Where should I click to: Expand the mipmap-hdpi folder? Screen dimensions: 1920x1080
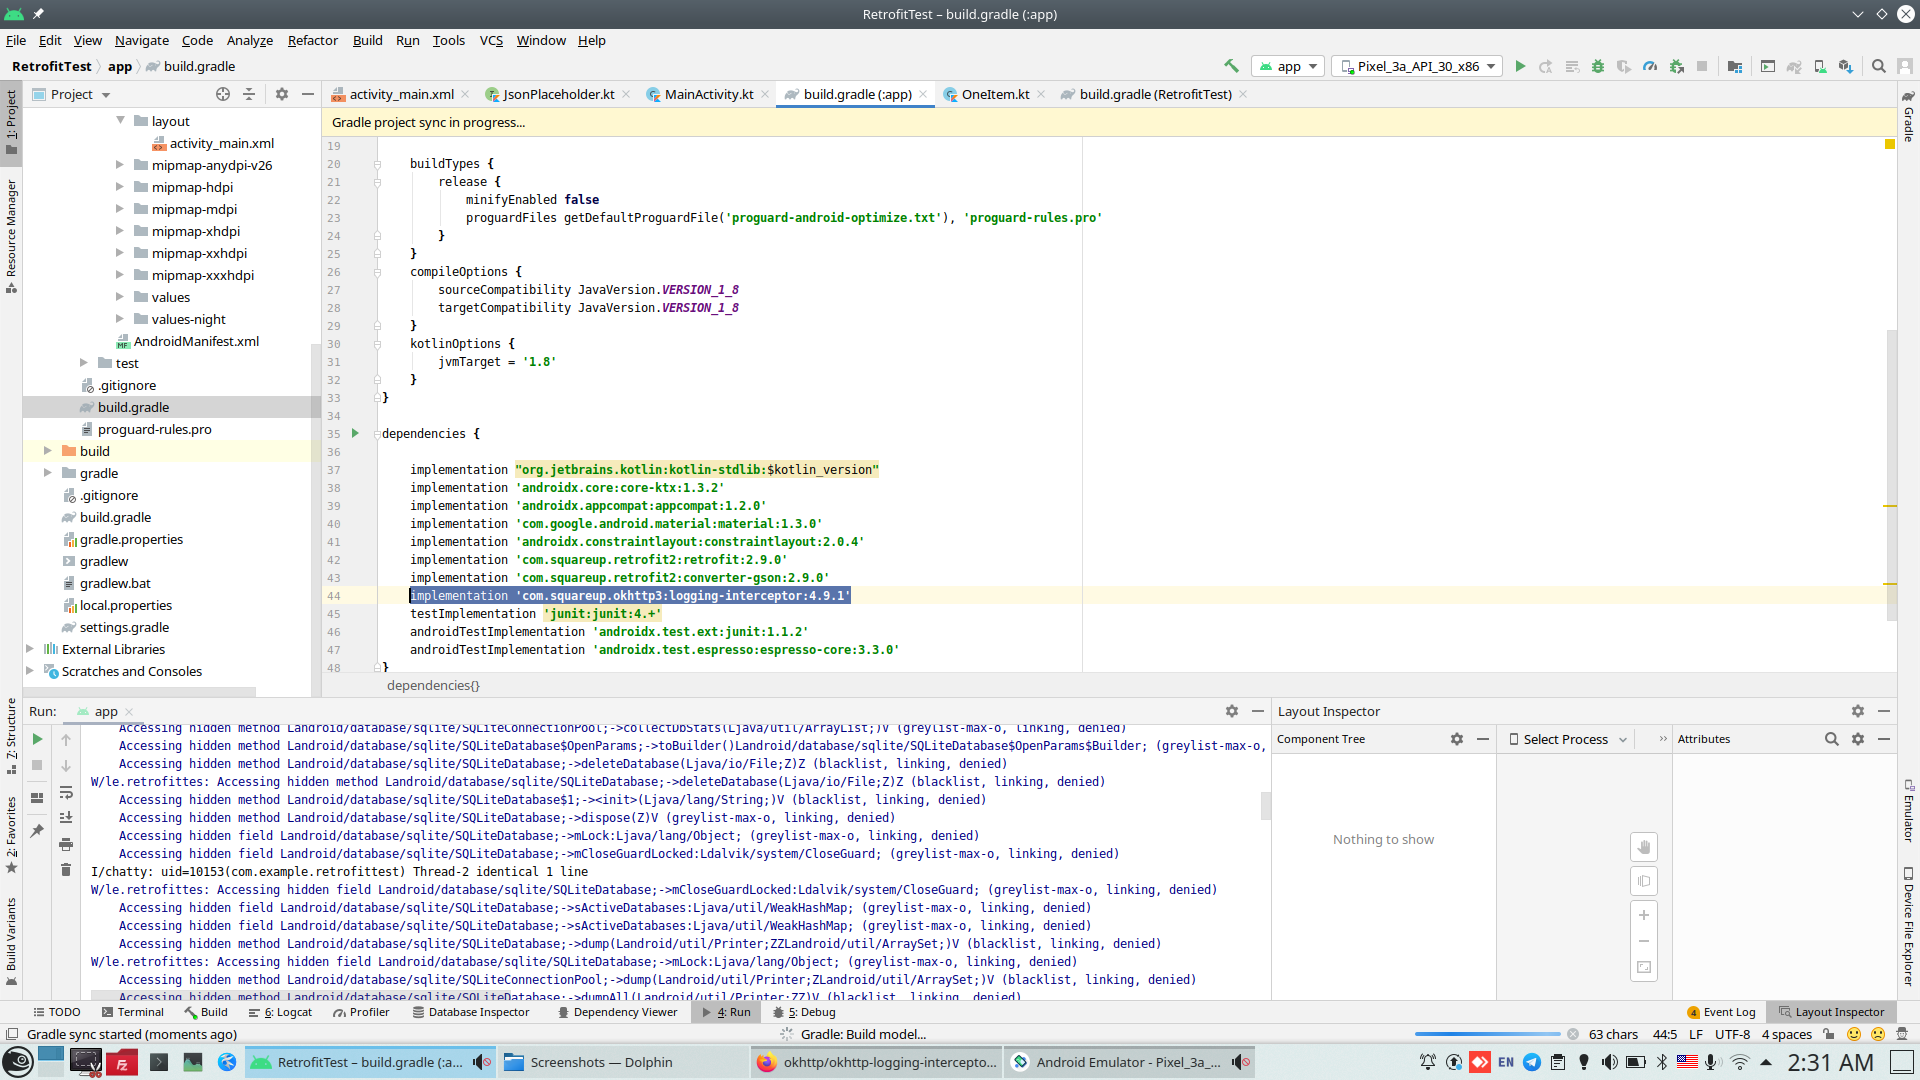coord(120,187)
